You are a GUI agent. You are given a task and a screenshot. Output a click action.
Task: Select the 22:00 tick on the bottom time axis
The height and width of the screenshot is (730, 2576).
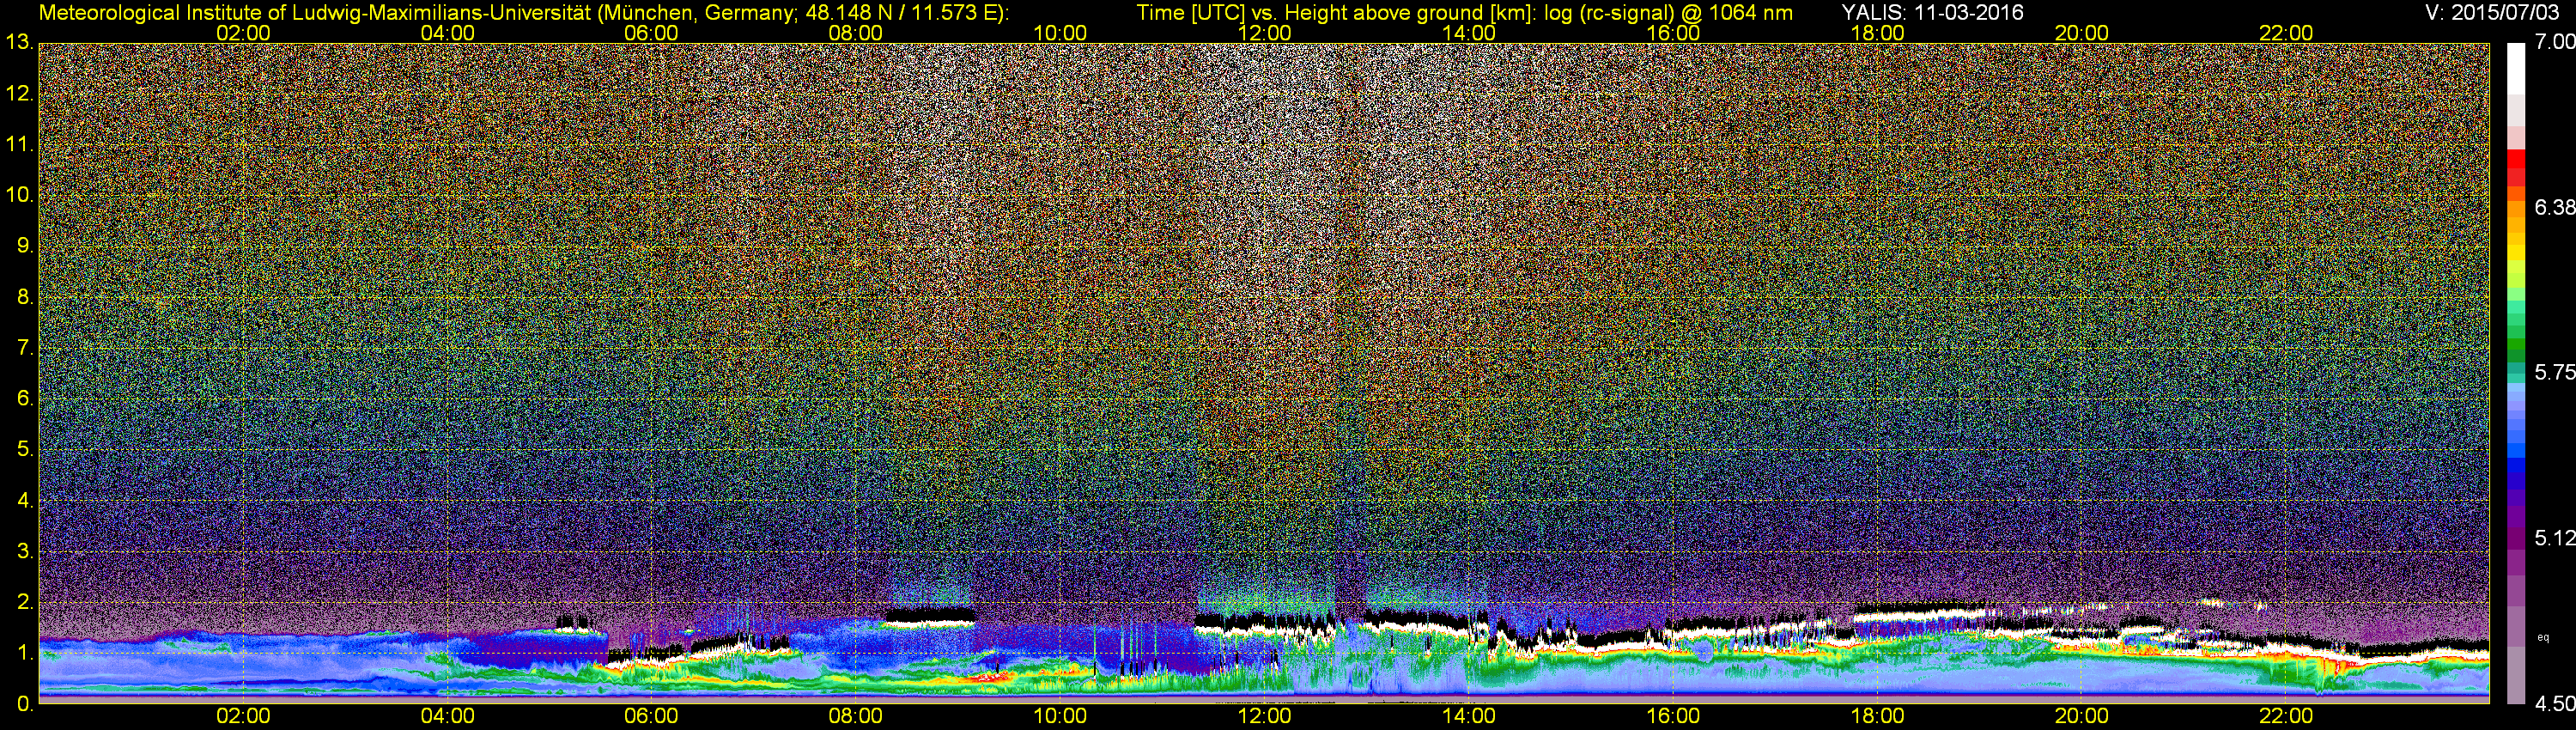(2286, 717)
